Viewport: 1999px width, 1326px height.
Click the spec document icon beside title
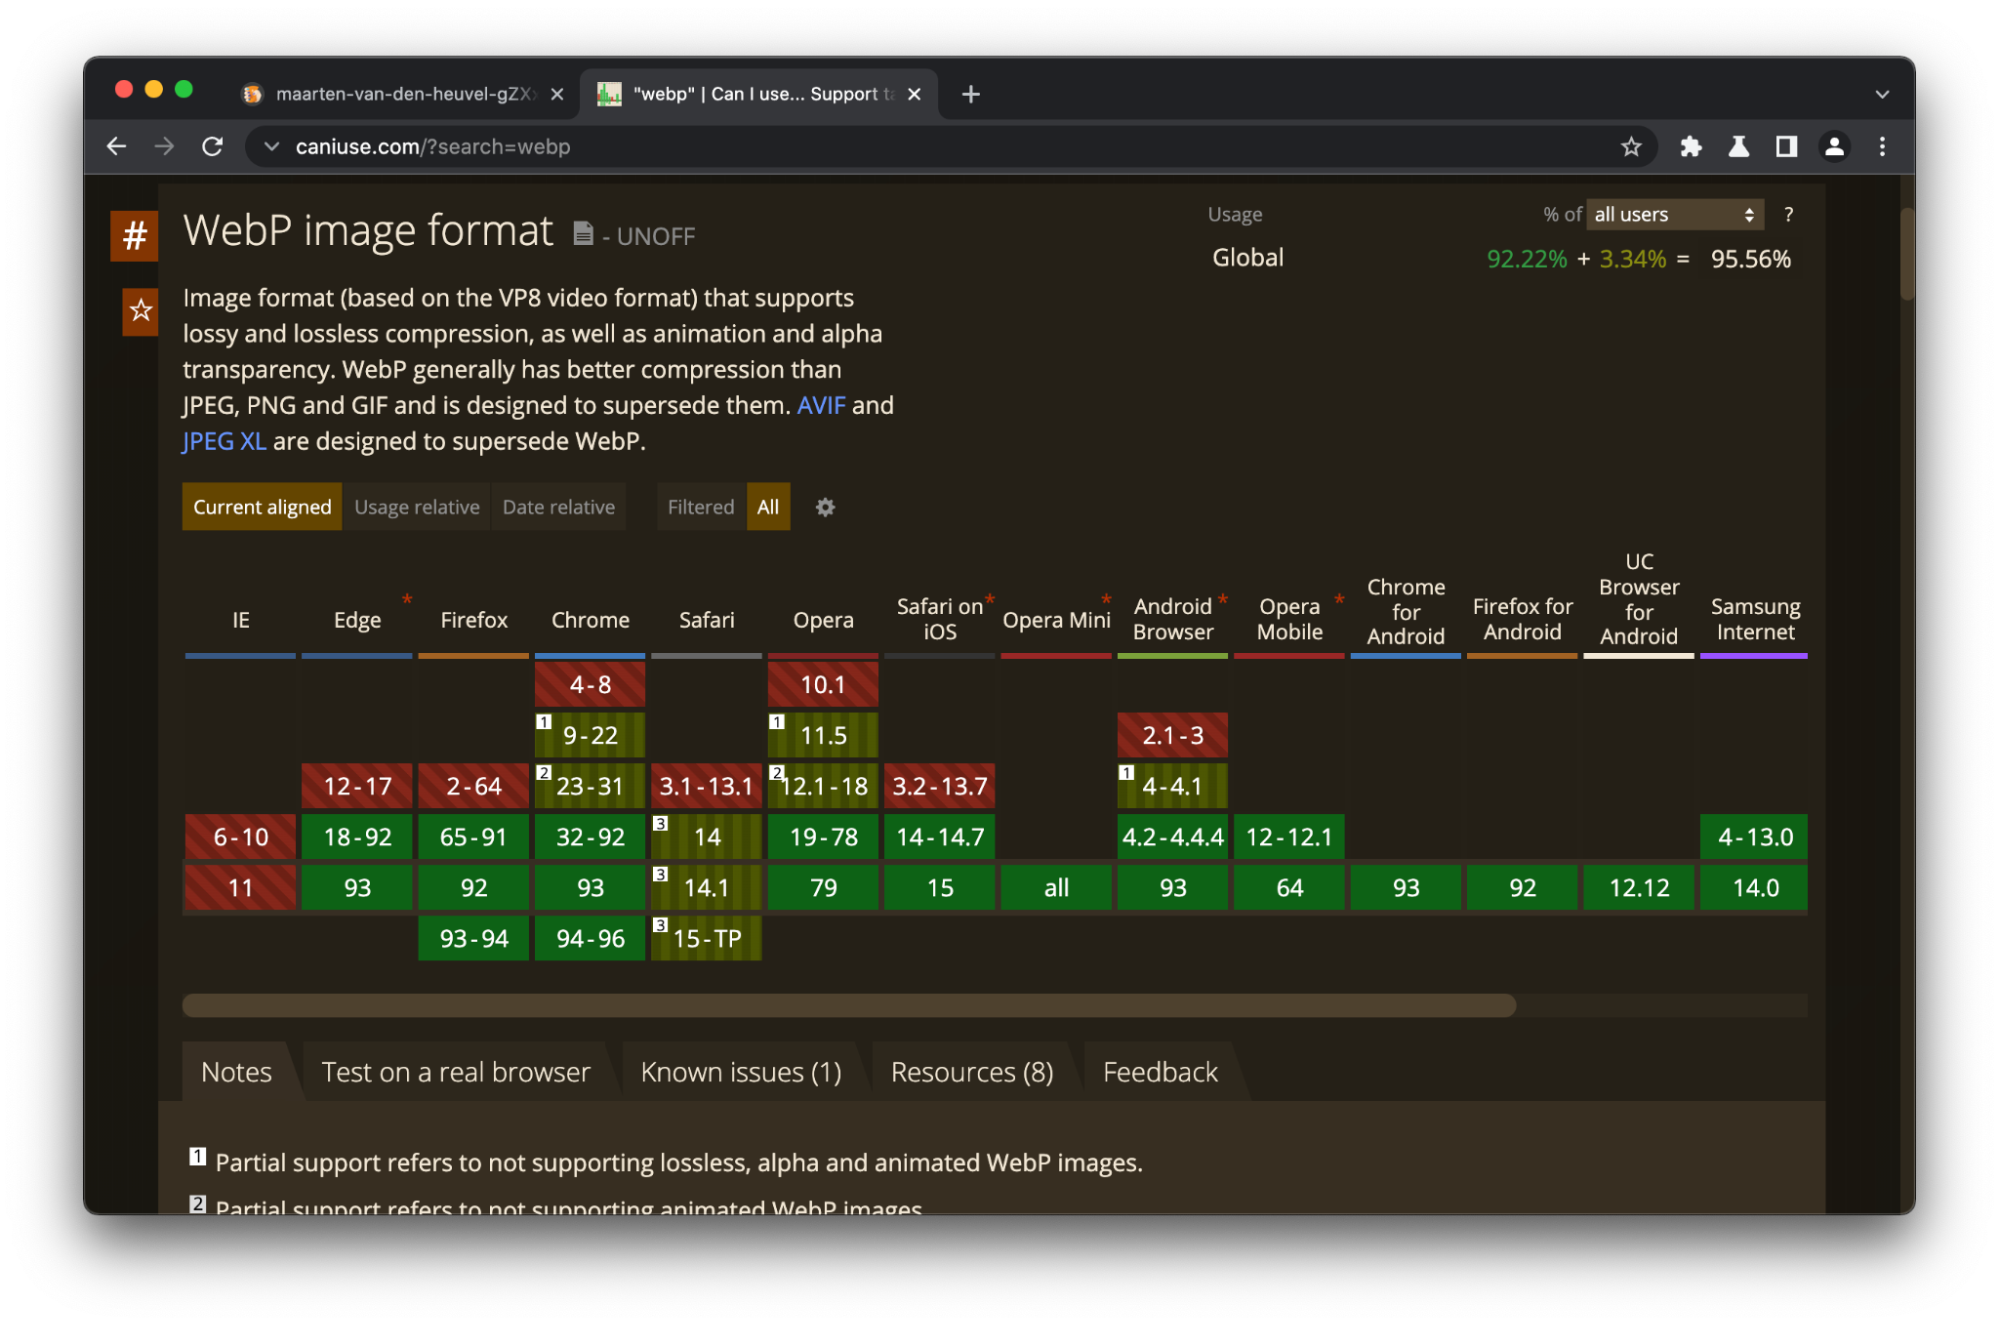[x=583, y=234]
